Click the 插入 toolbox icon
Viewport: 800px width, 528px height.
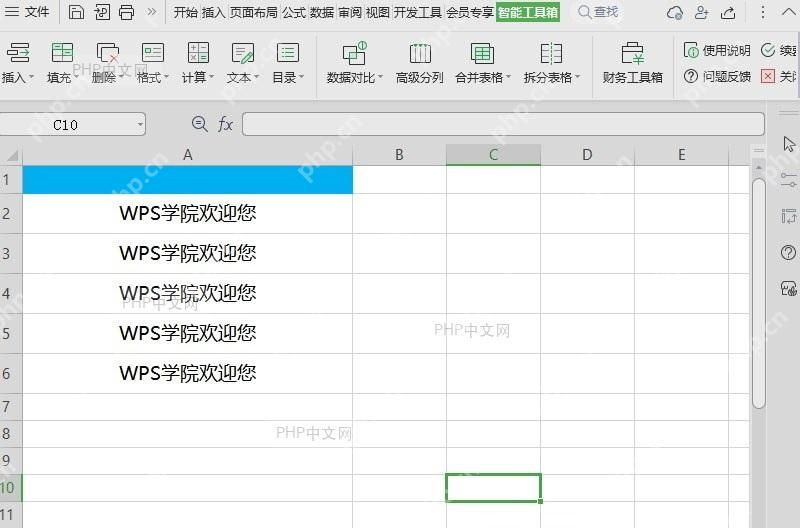click(18, 53)
